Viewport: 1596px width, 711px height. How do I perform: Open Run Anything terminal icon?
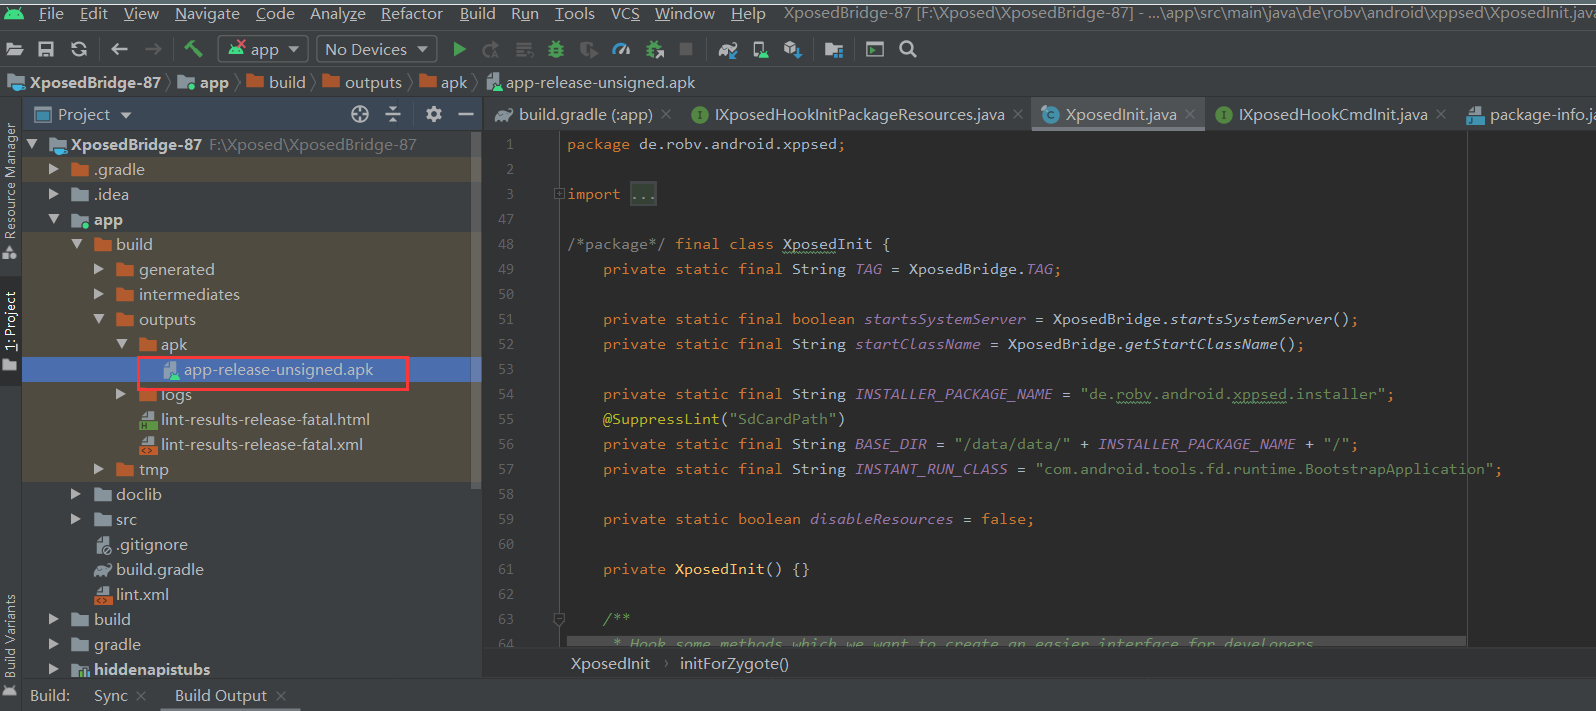tap(875, 49)
